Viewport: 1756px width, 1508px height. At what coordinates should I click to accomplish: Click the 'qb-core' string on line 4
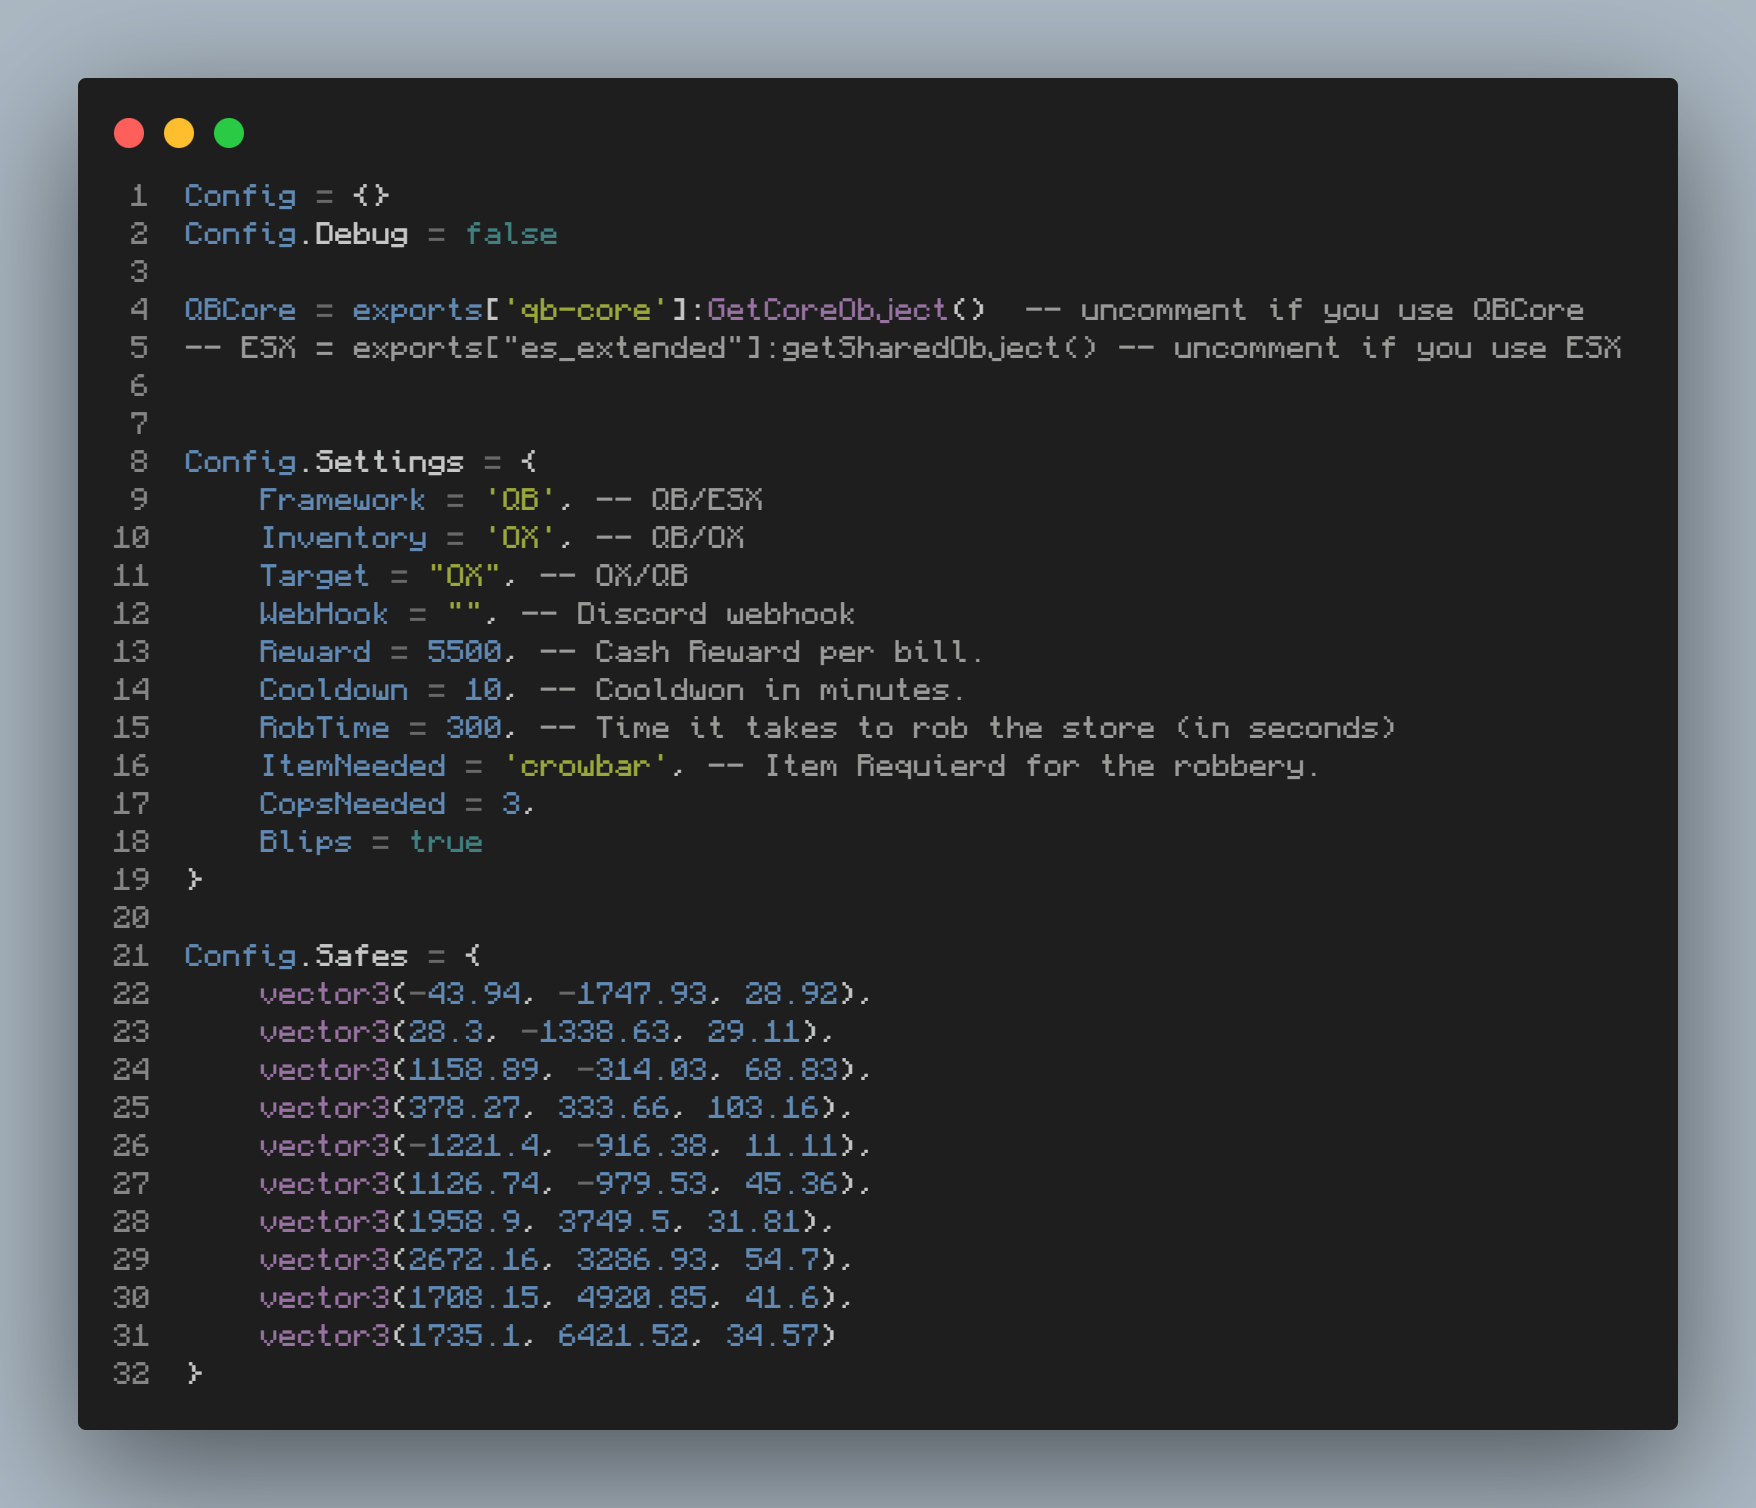(x=586, y=310)
